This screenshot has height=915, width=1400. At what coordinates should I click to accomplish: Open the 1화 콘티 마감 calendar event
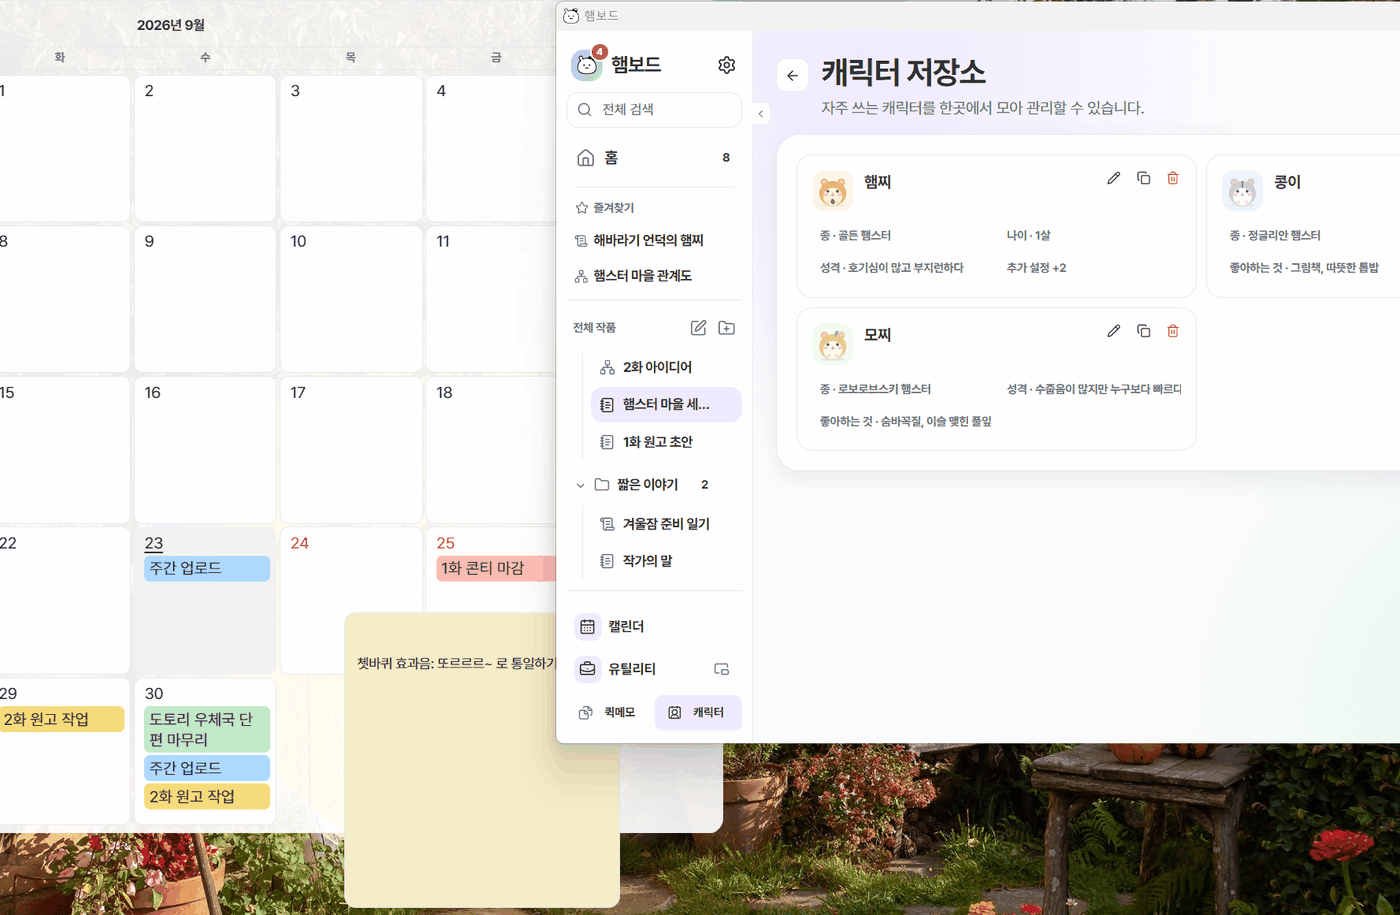(x=496, y=568)
